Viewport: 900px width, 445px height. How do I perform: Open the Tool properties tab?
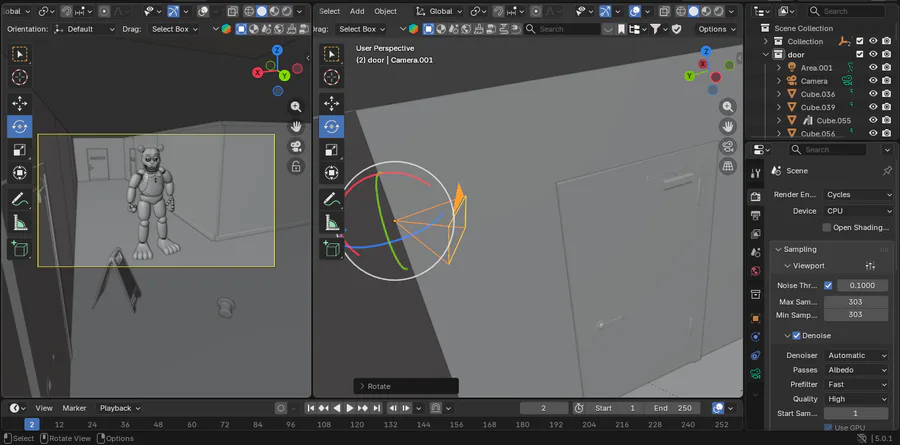755,173
